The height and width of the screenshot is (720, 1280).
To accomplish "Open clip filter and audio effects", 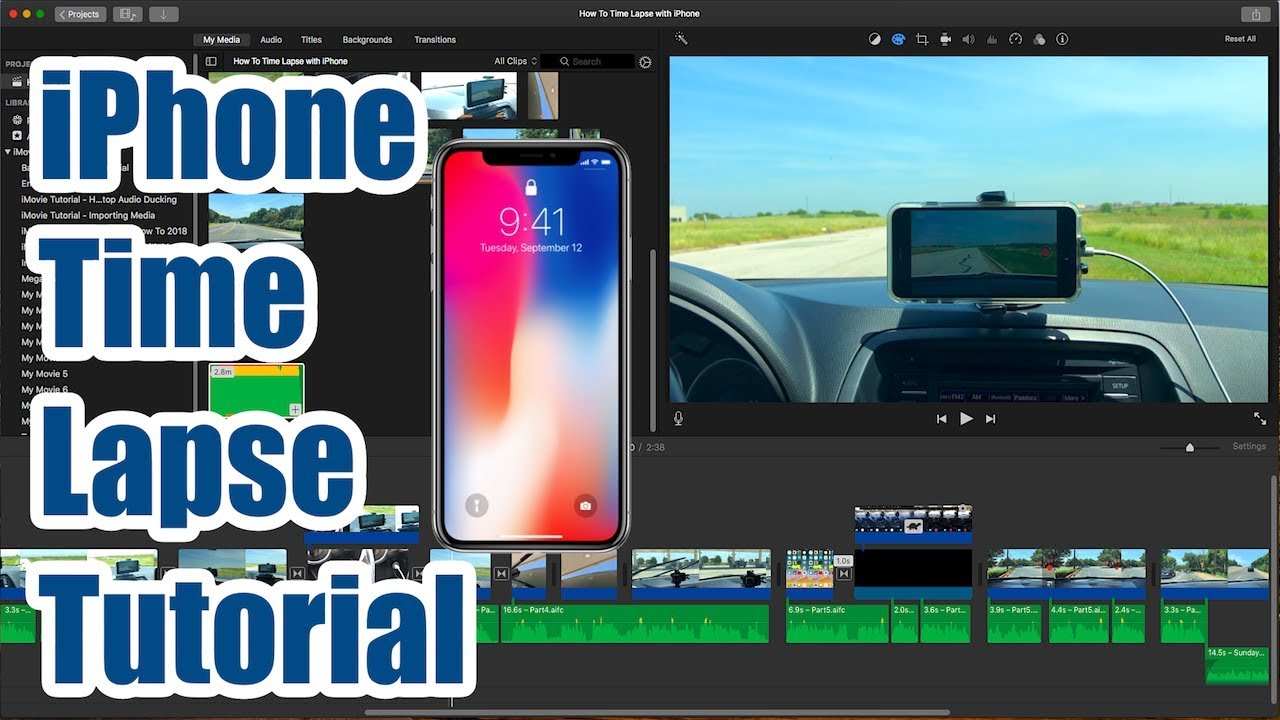I will coord(1039,39).
